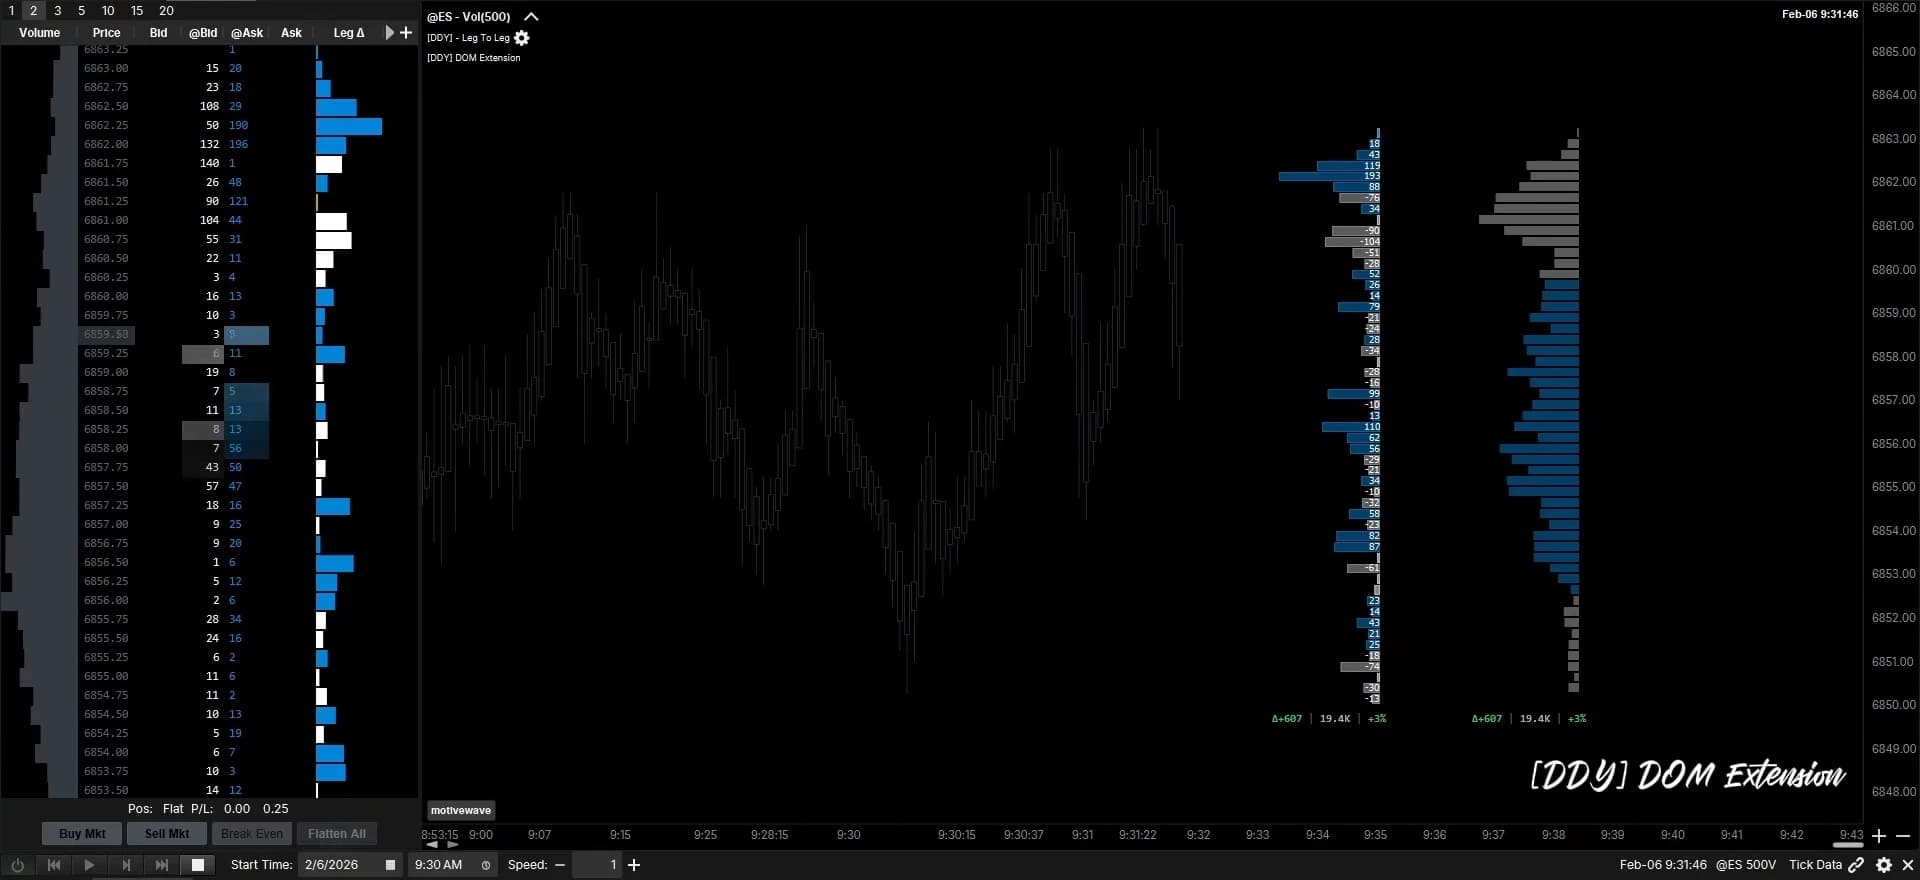Select order quantity preset 5
This screenshot has height=880, width=1920.
(81, 10)
